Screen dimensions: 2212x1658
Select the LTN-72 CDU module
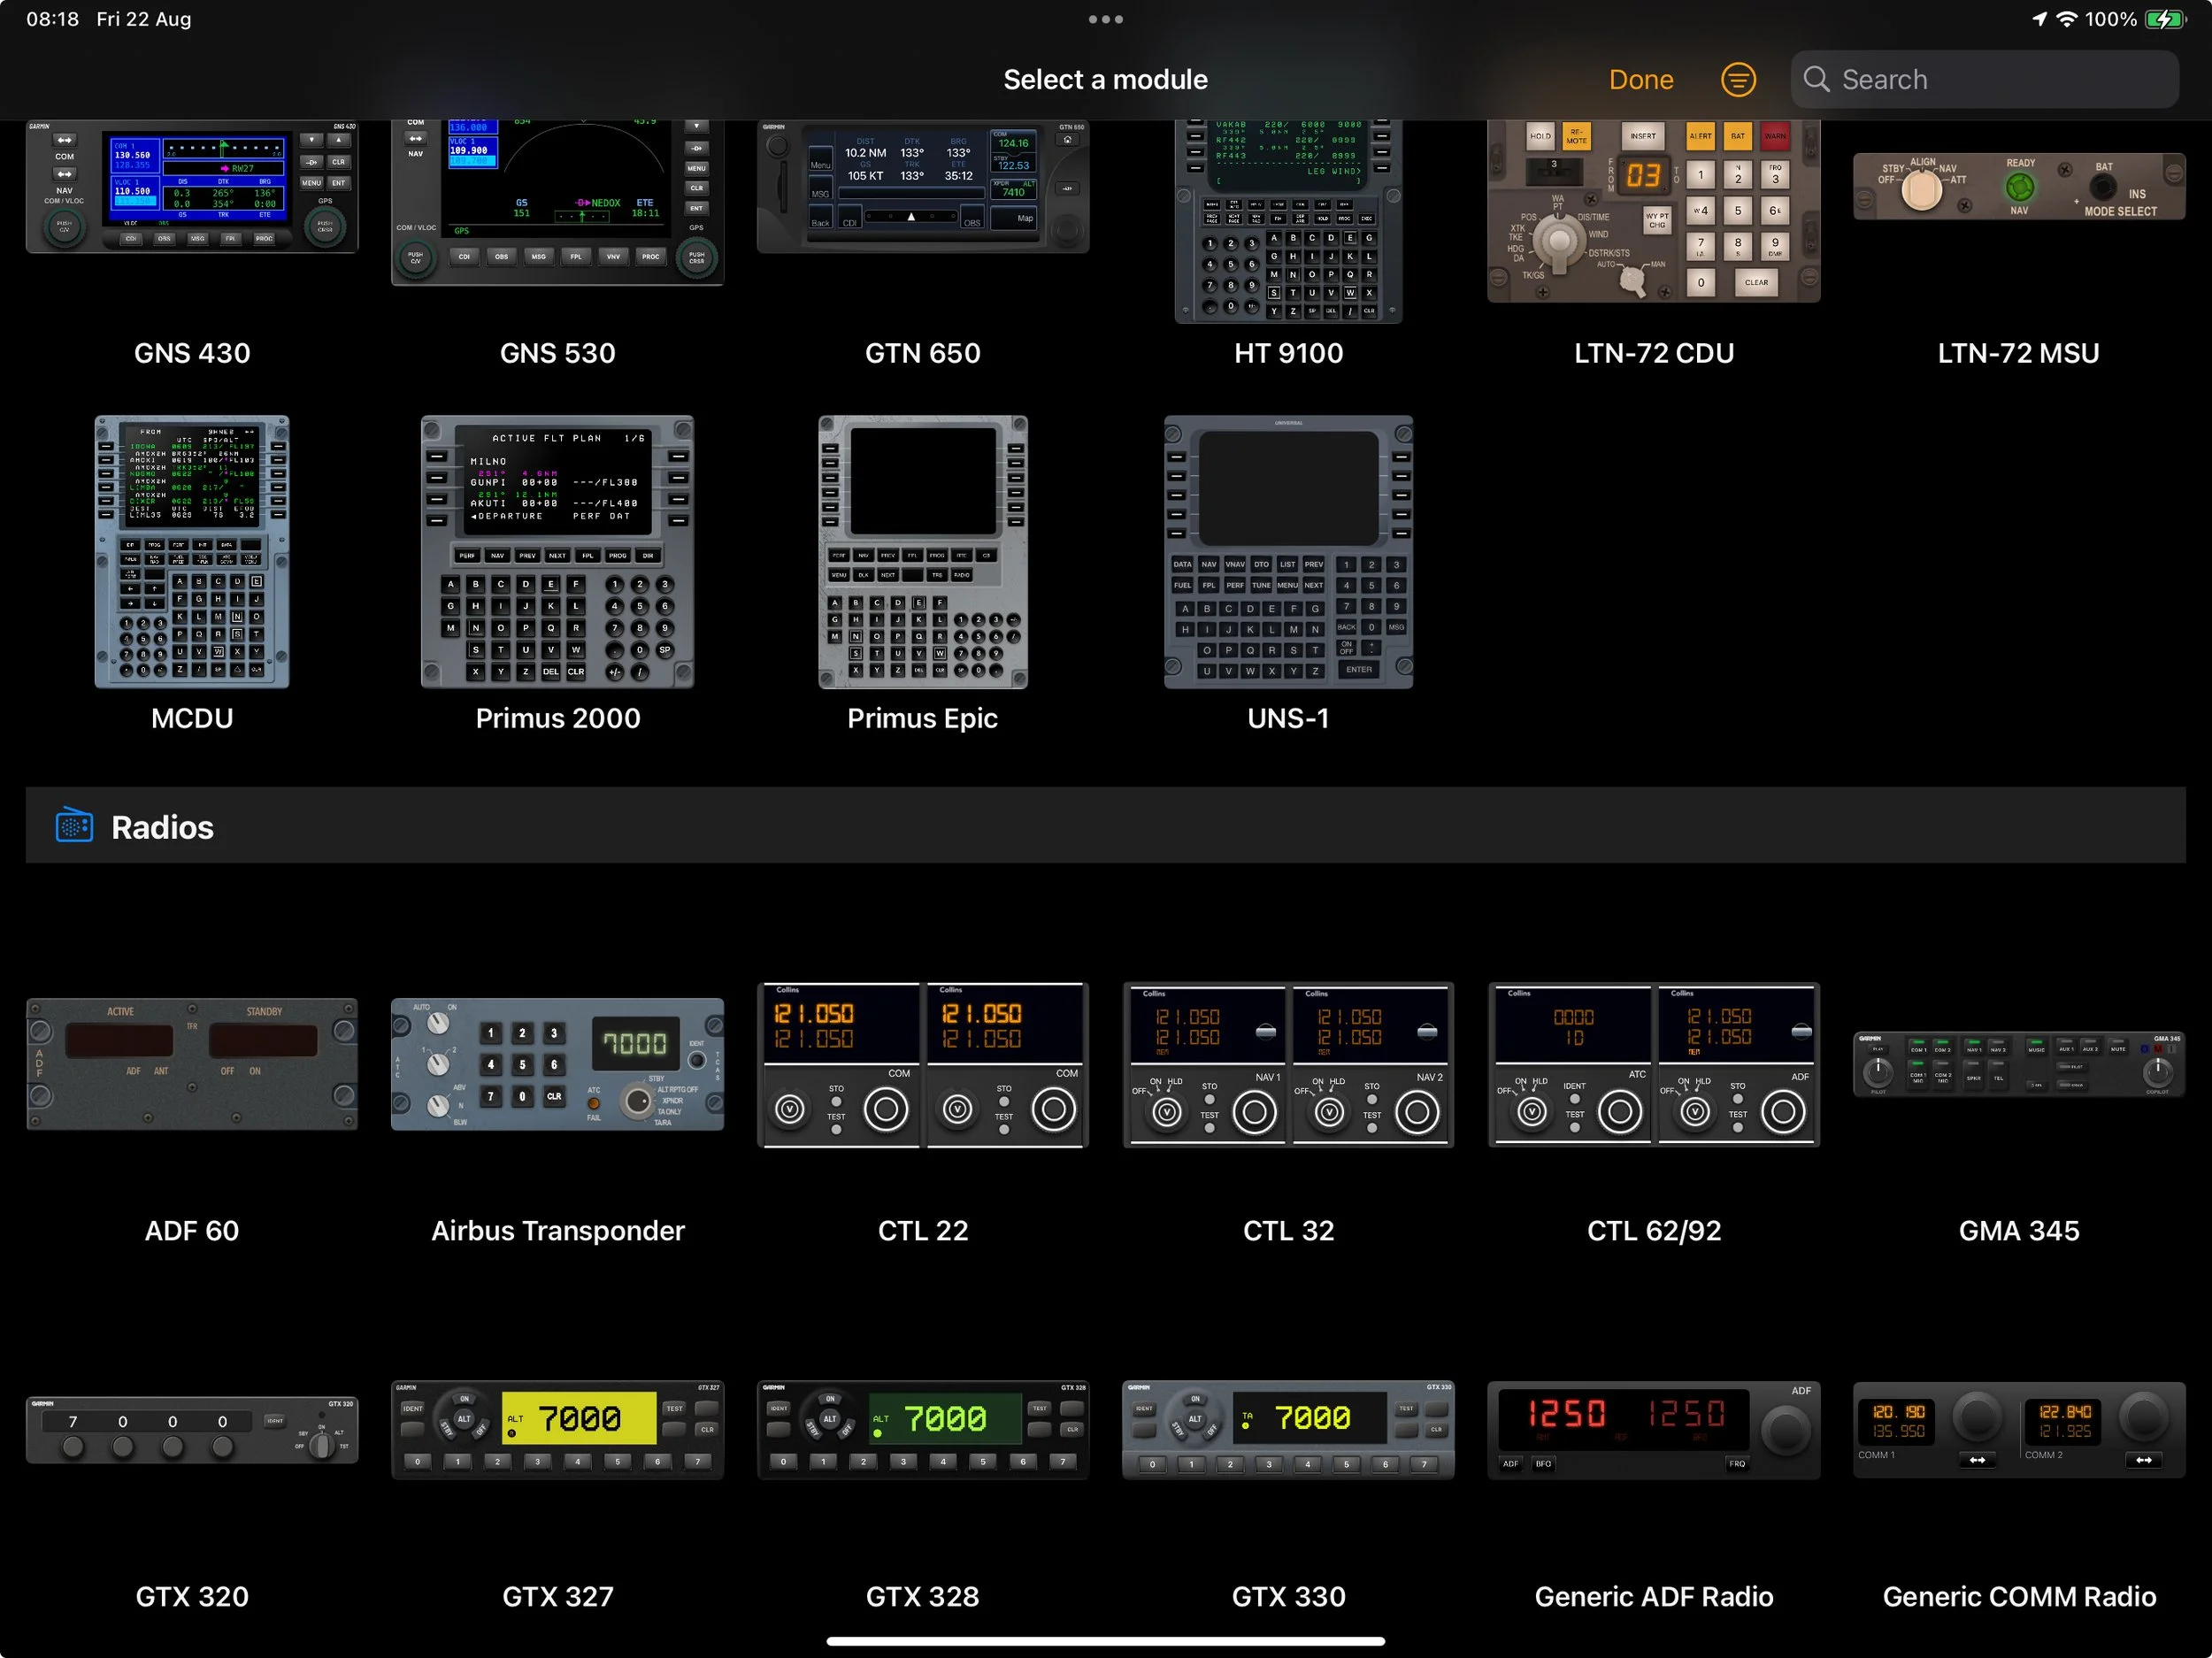pos(1653,210)
